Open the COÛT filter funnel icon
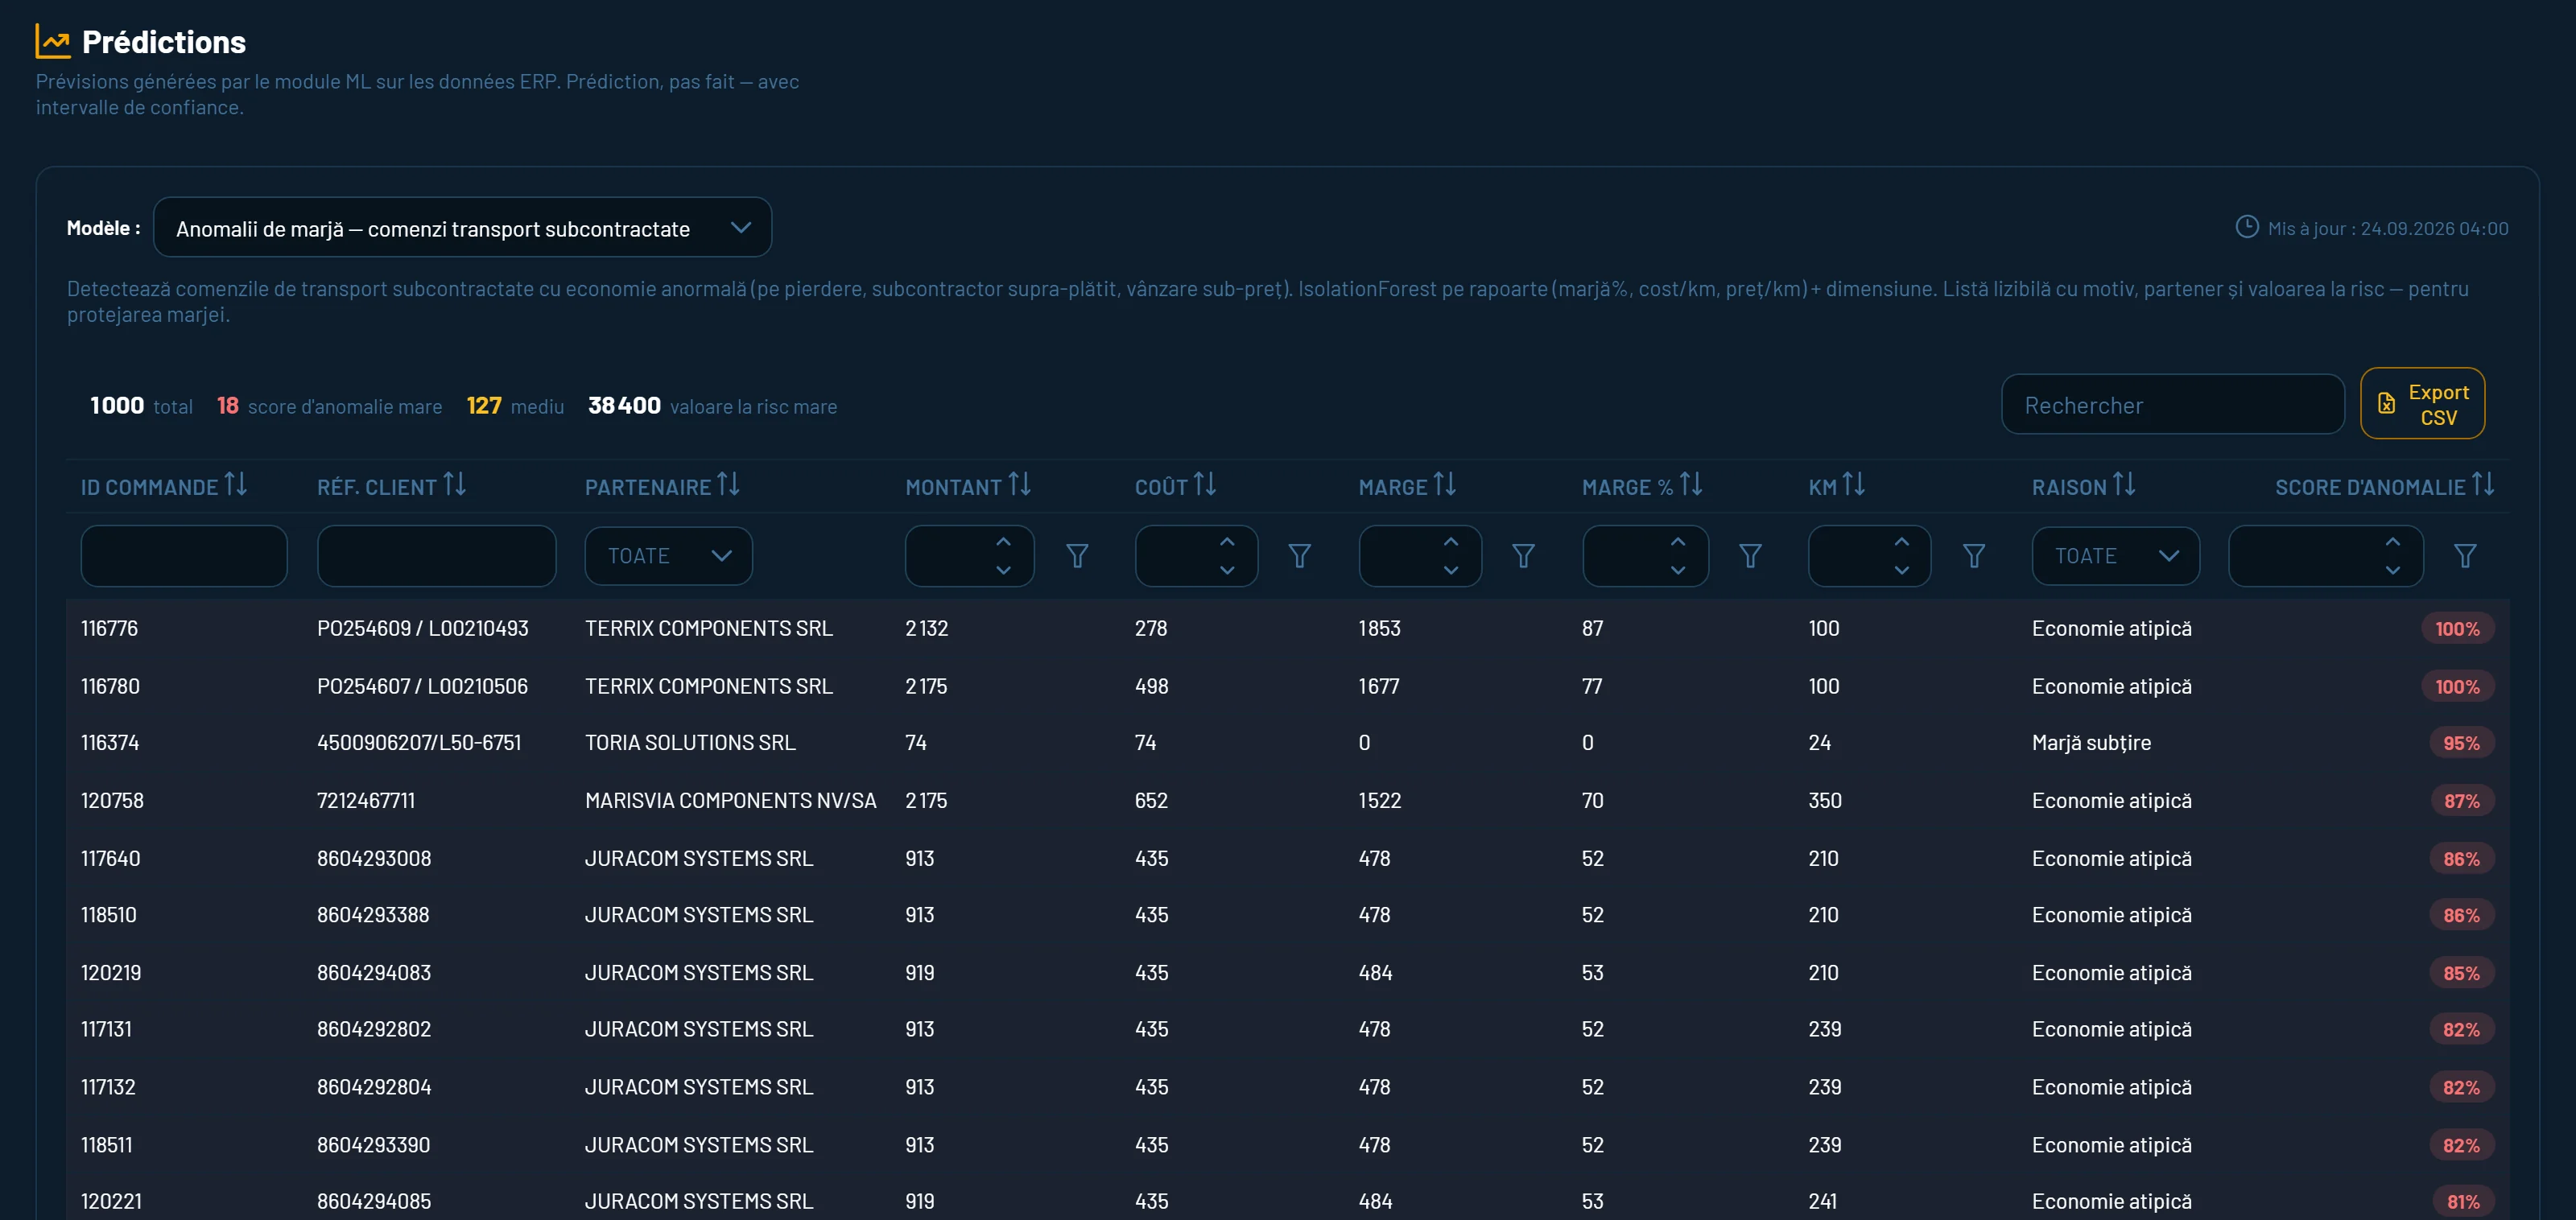This screenshot has width=2576, height=1220. tap(1300, 556)
